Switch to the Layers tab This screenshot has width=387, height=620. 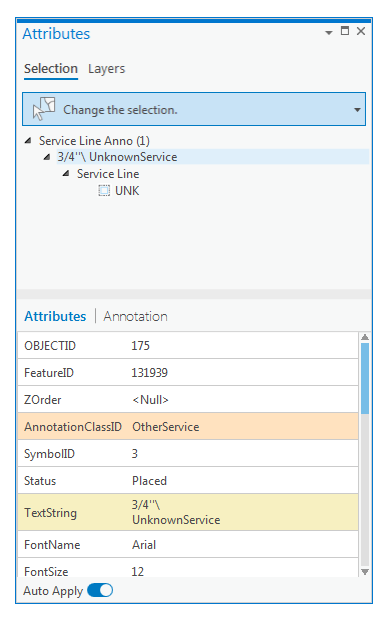[x=106, y=69]
